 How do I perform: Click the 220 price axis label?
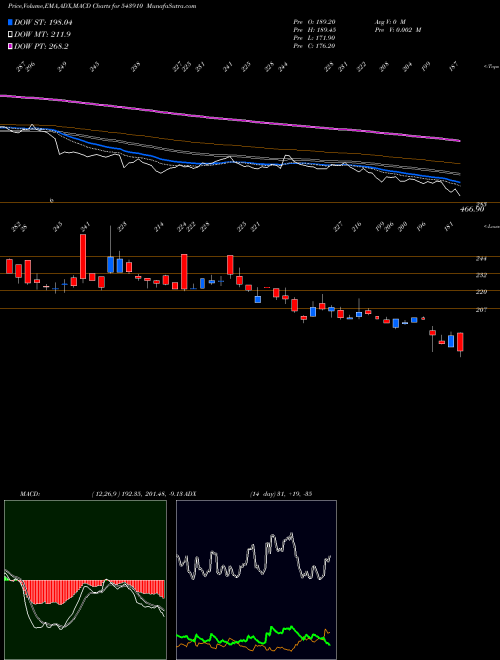481,292
